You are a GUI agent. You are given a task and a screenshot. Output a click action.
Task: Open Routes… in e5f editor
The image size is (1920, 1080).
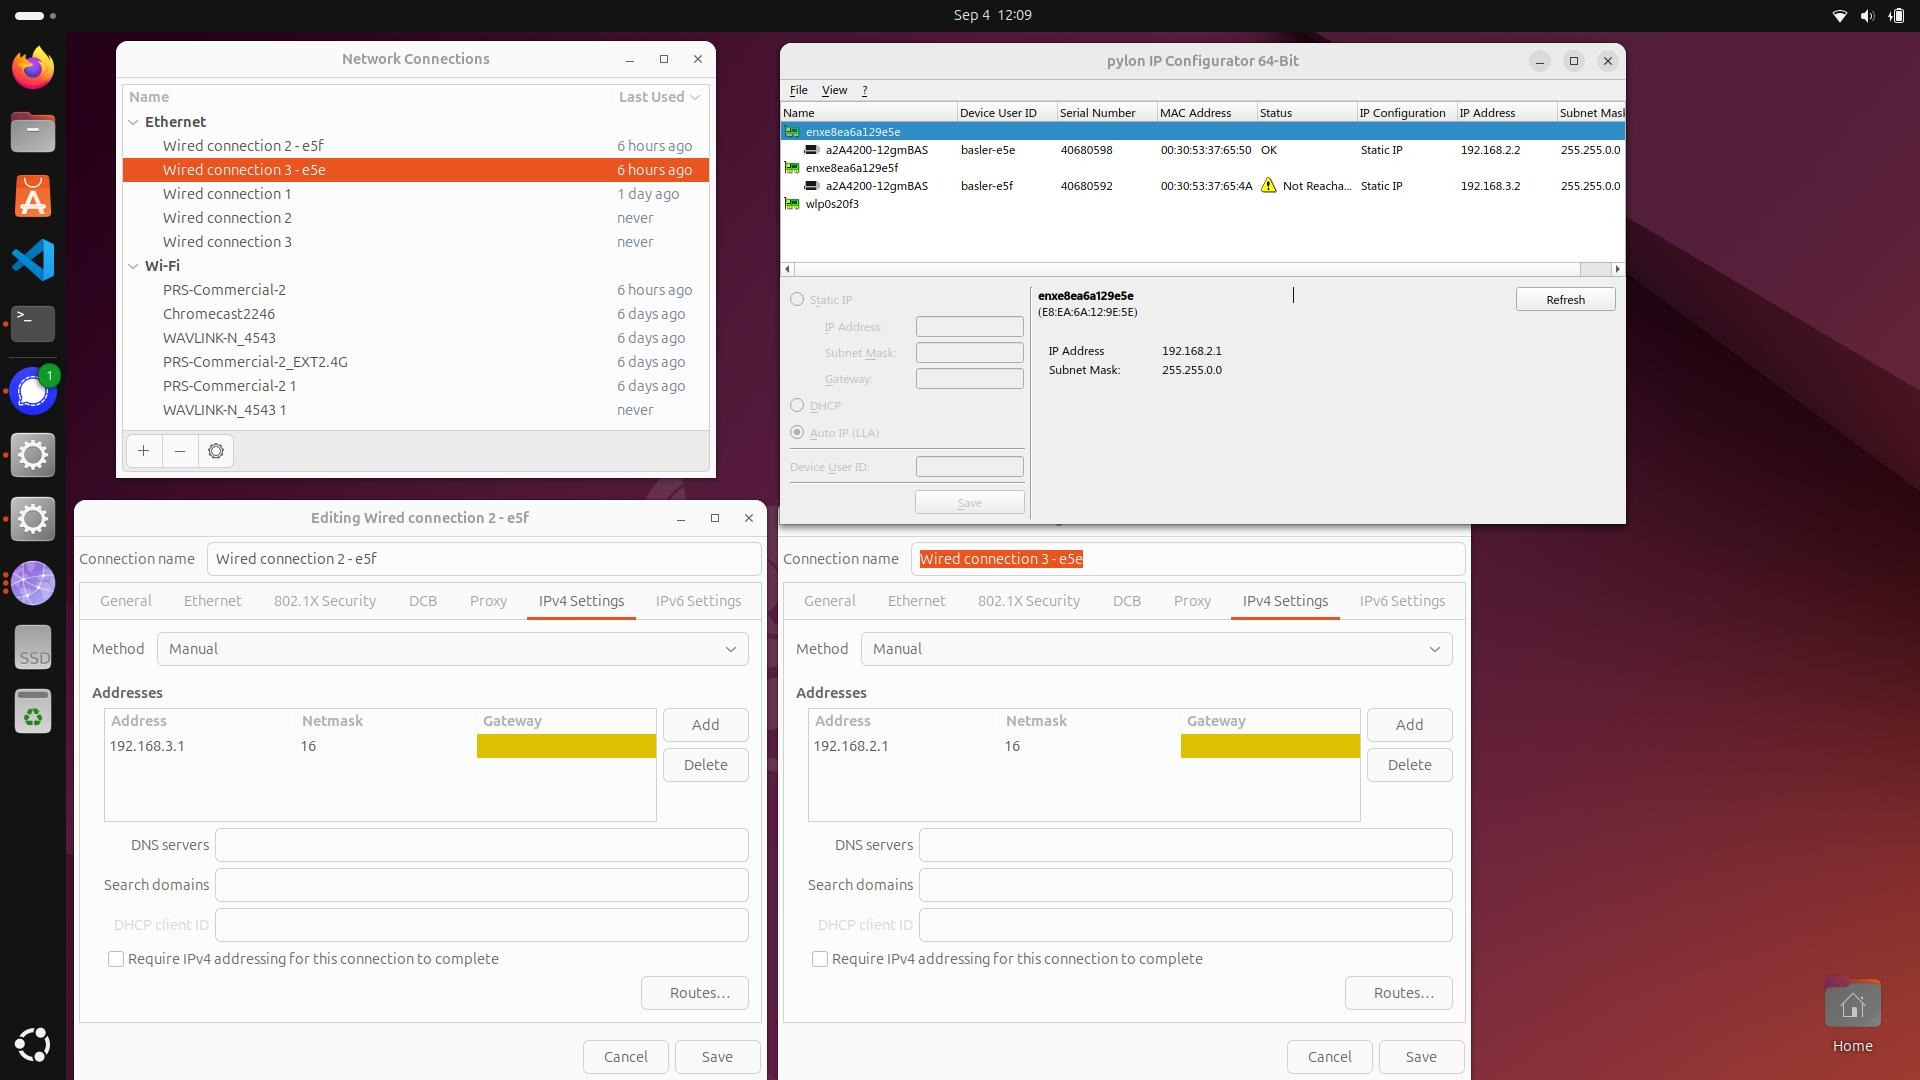tap(695, 993)
